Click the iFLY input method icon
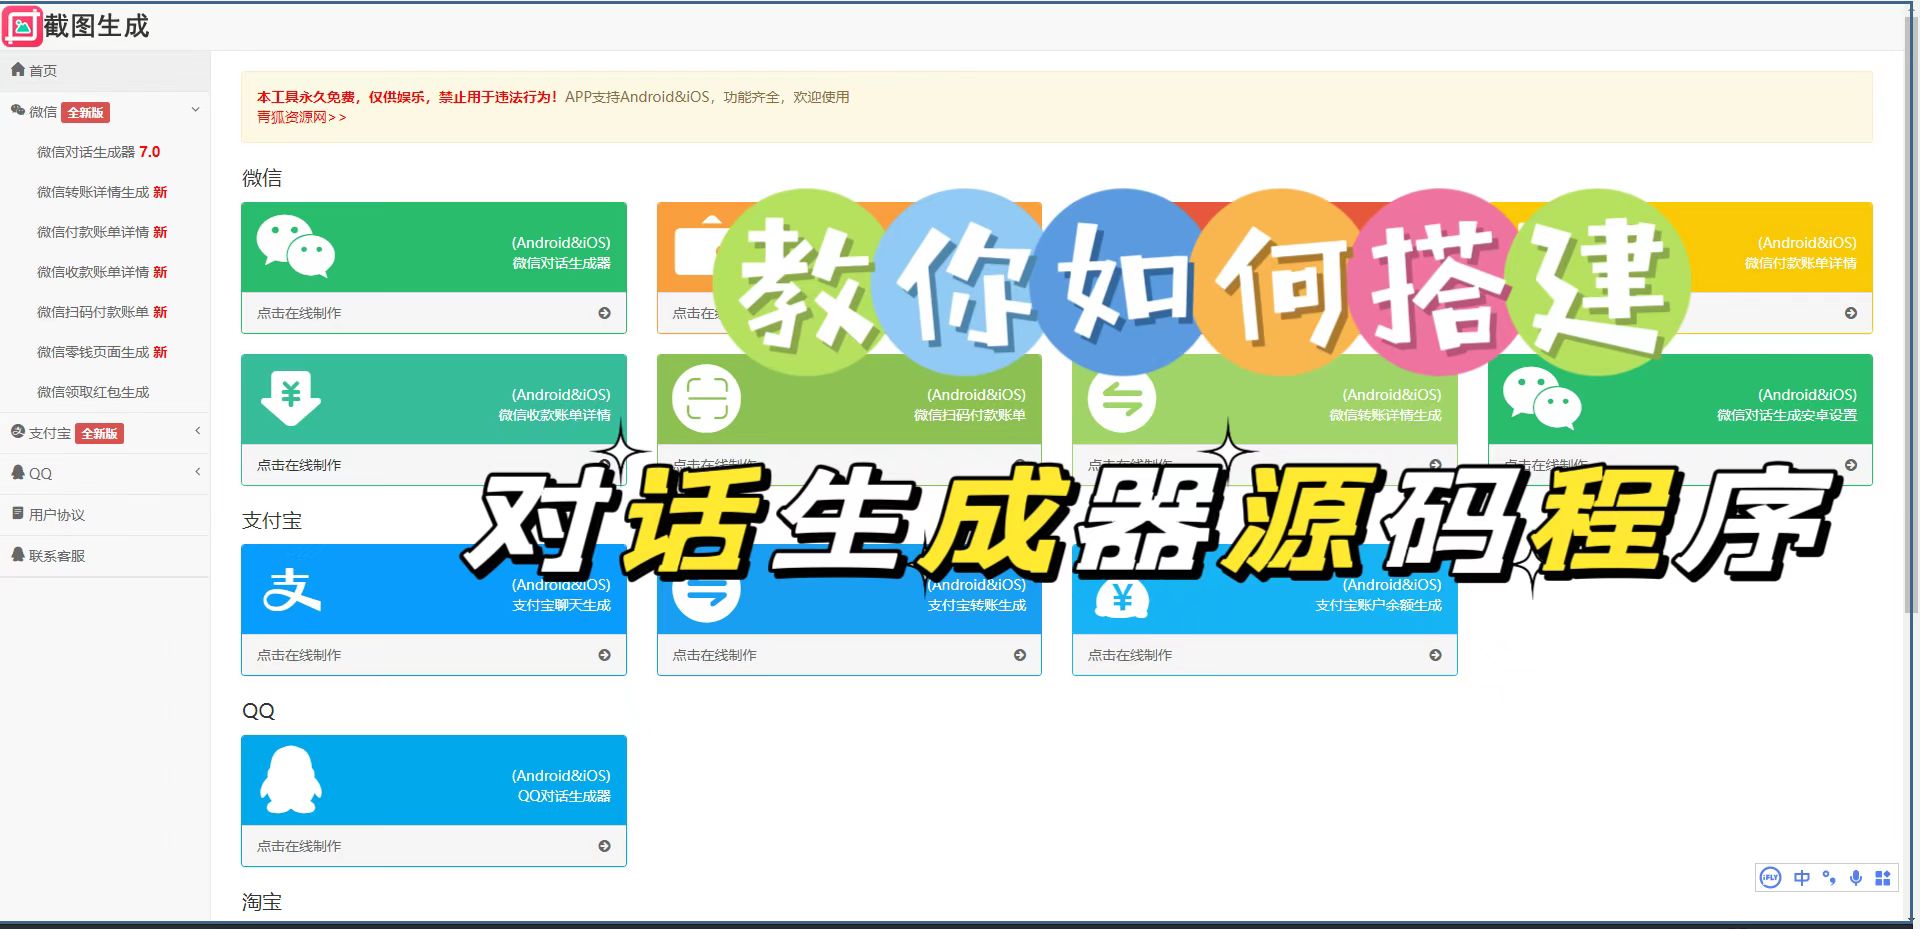1920x929 pixels. [x=1770, y=878]
